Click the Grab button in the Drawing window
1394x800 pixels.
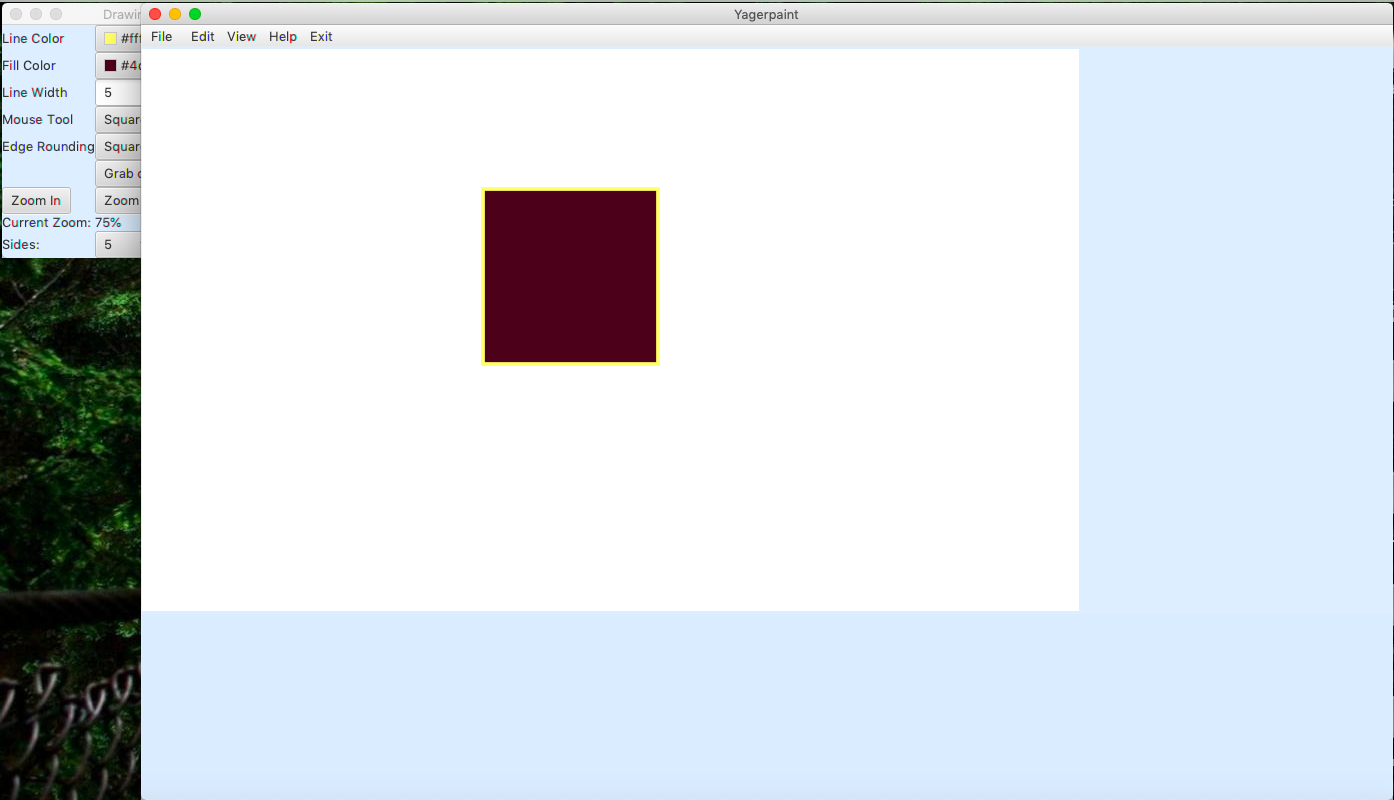coord(118,174)
